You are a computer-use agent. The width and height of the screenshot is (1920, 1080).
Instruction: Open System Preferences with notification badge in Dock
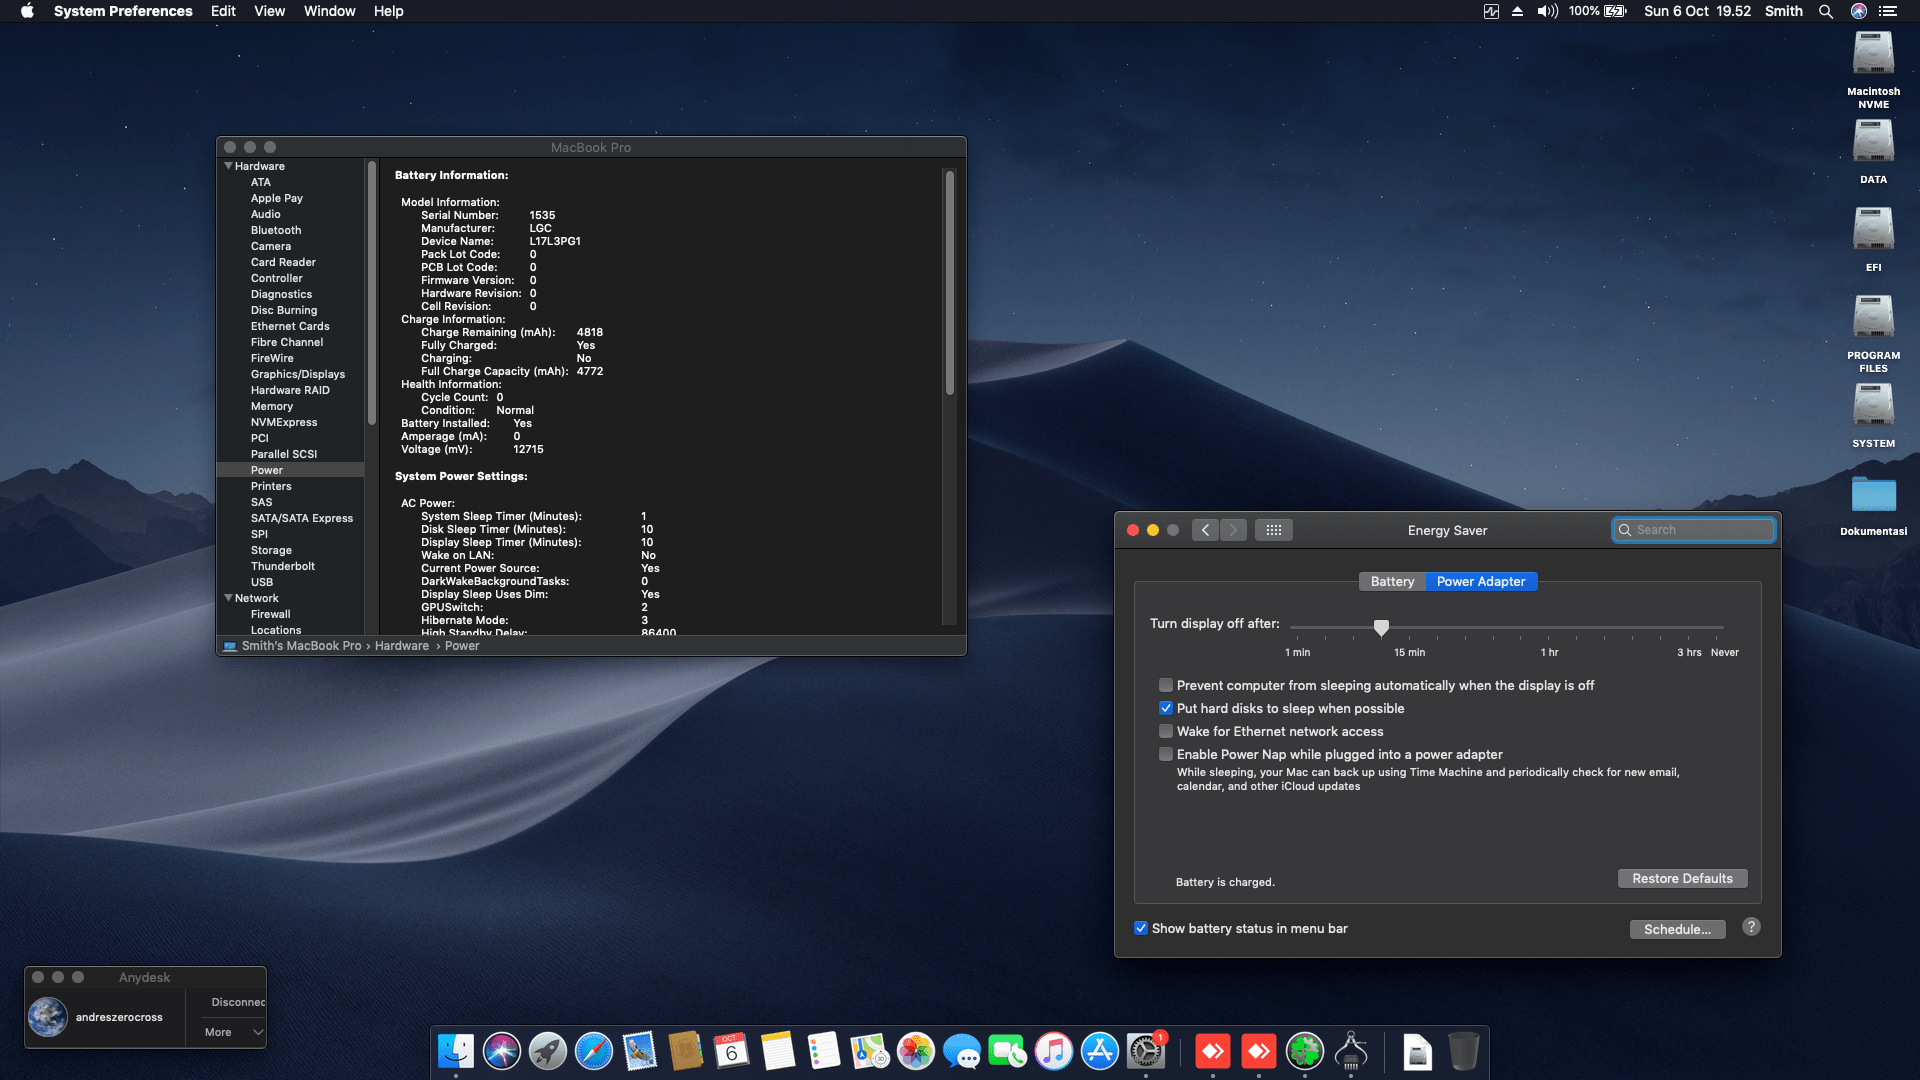1145,1053
